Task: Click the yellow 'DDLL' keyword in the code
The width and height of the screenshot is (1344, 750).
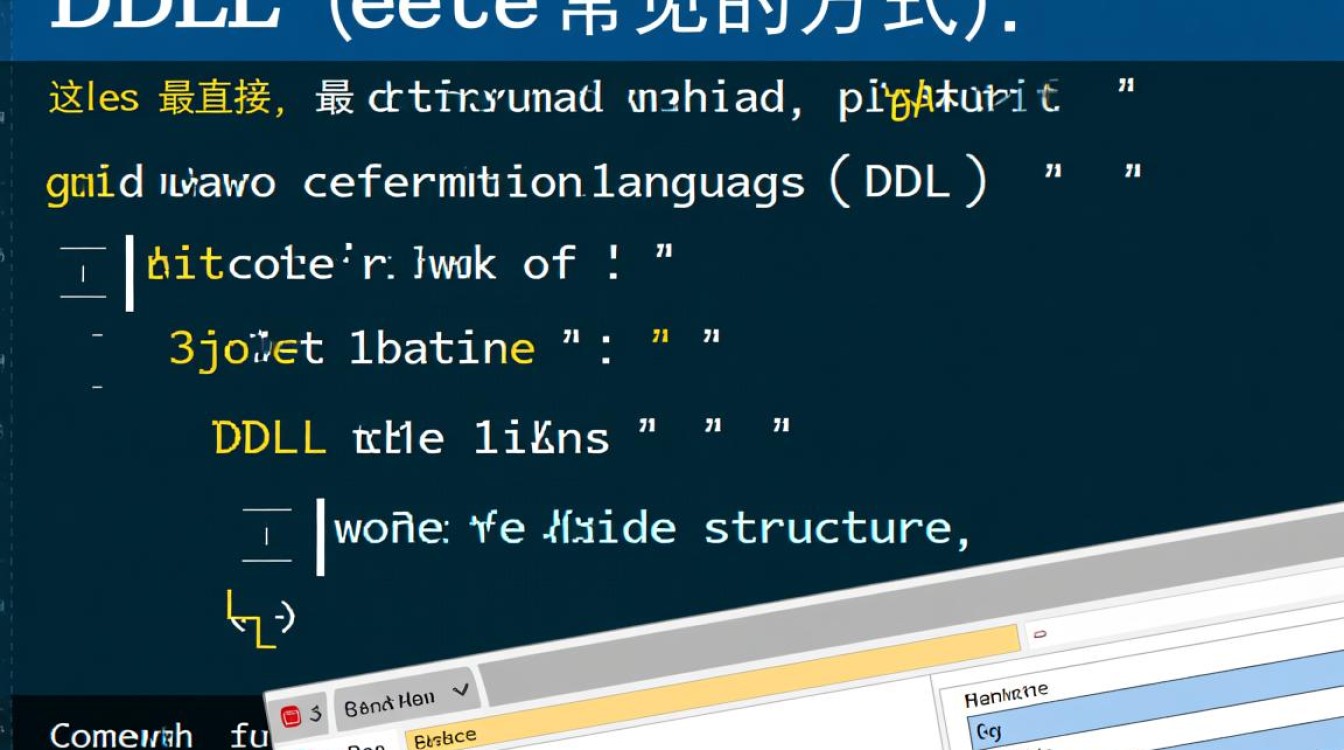Action: (x=270, y=438)
